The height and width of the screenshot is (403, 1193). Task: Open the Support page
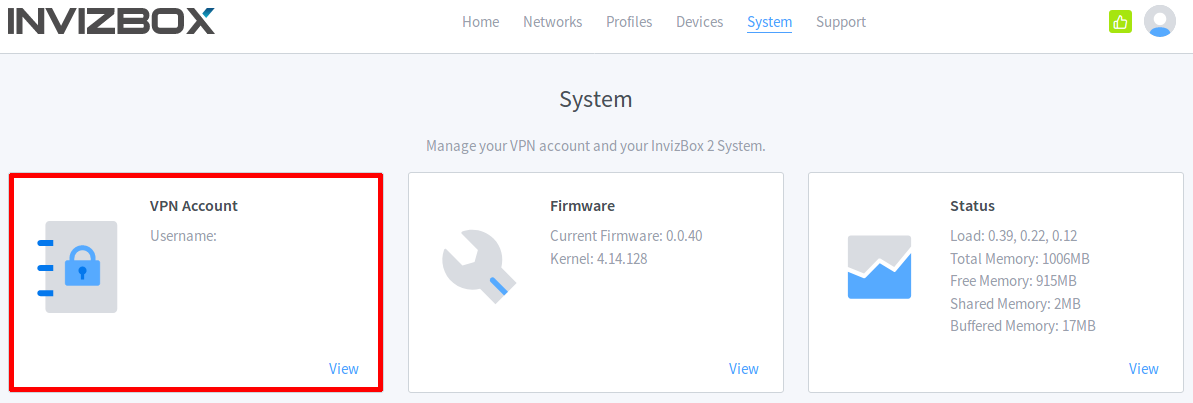click(841, 22)
